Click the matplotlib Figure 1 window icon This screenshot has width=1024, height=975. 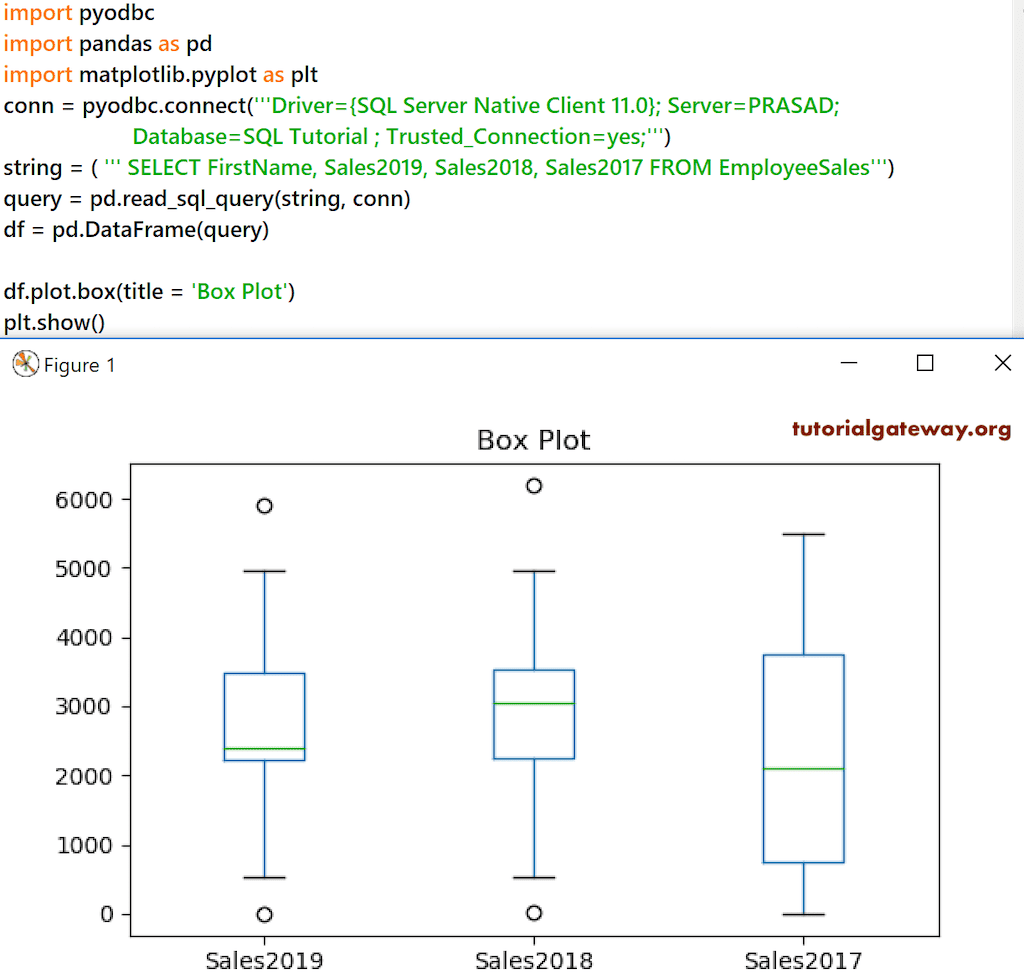tap(25, 364)
